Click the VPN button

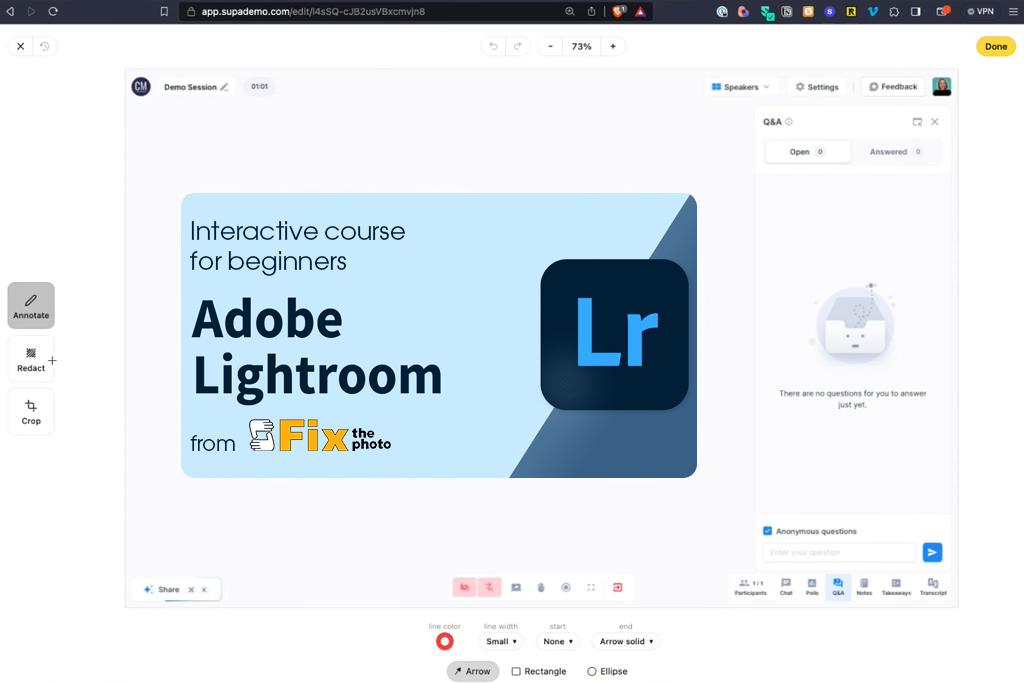coord(980,11)
